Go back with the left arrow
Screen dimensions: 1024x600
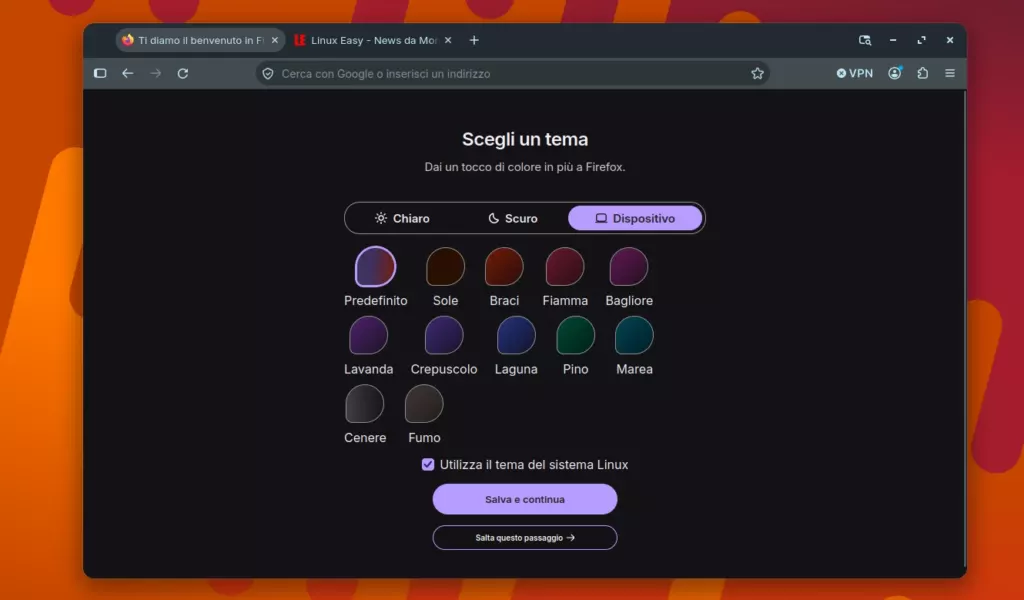[x=127, y=73]
